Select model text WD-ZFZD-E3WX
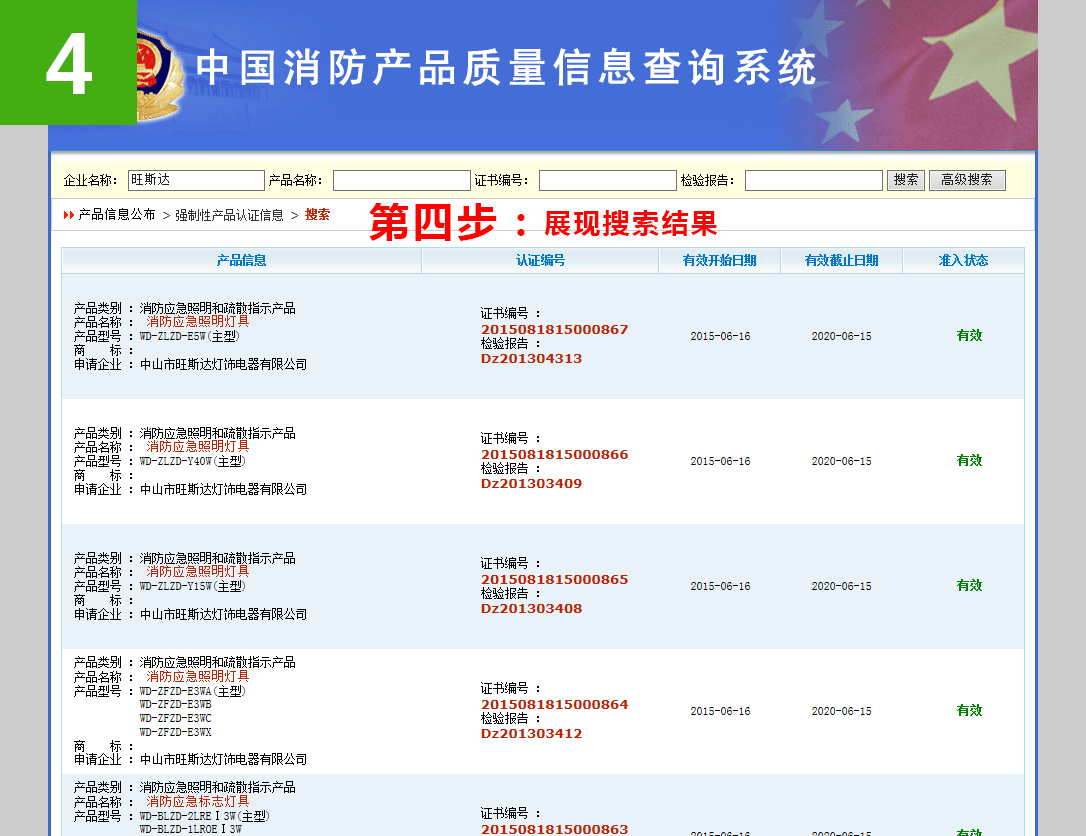This screenshot has height=836, width=1086. (175, 732)
